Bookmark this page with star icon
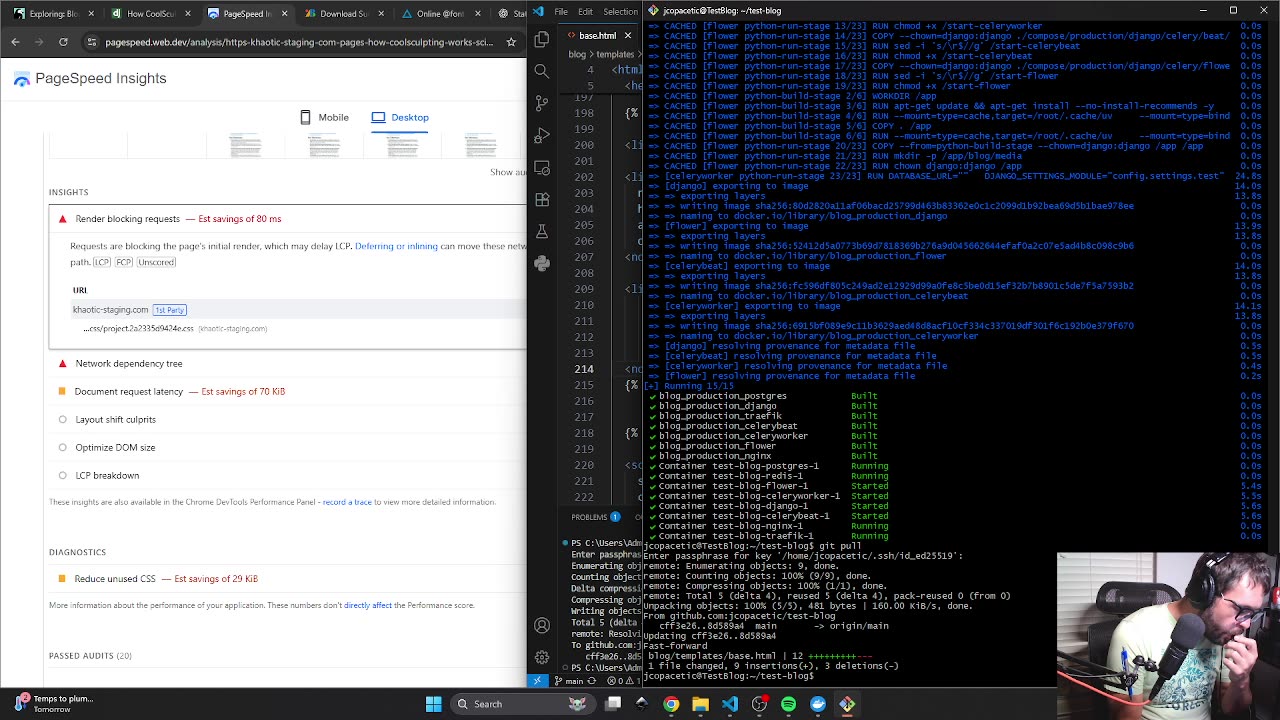This screenshot has width=1280, height=720. [511, 42]
